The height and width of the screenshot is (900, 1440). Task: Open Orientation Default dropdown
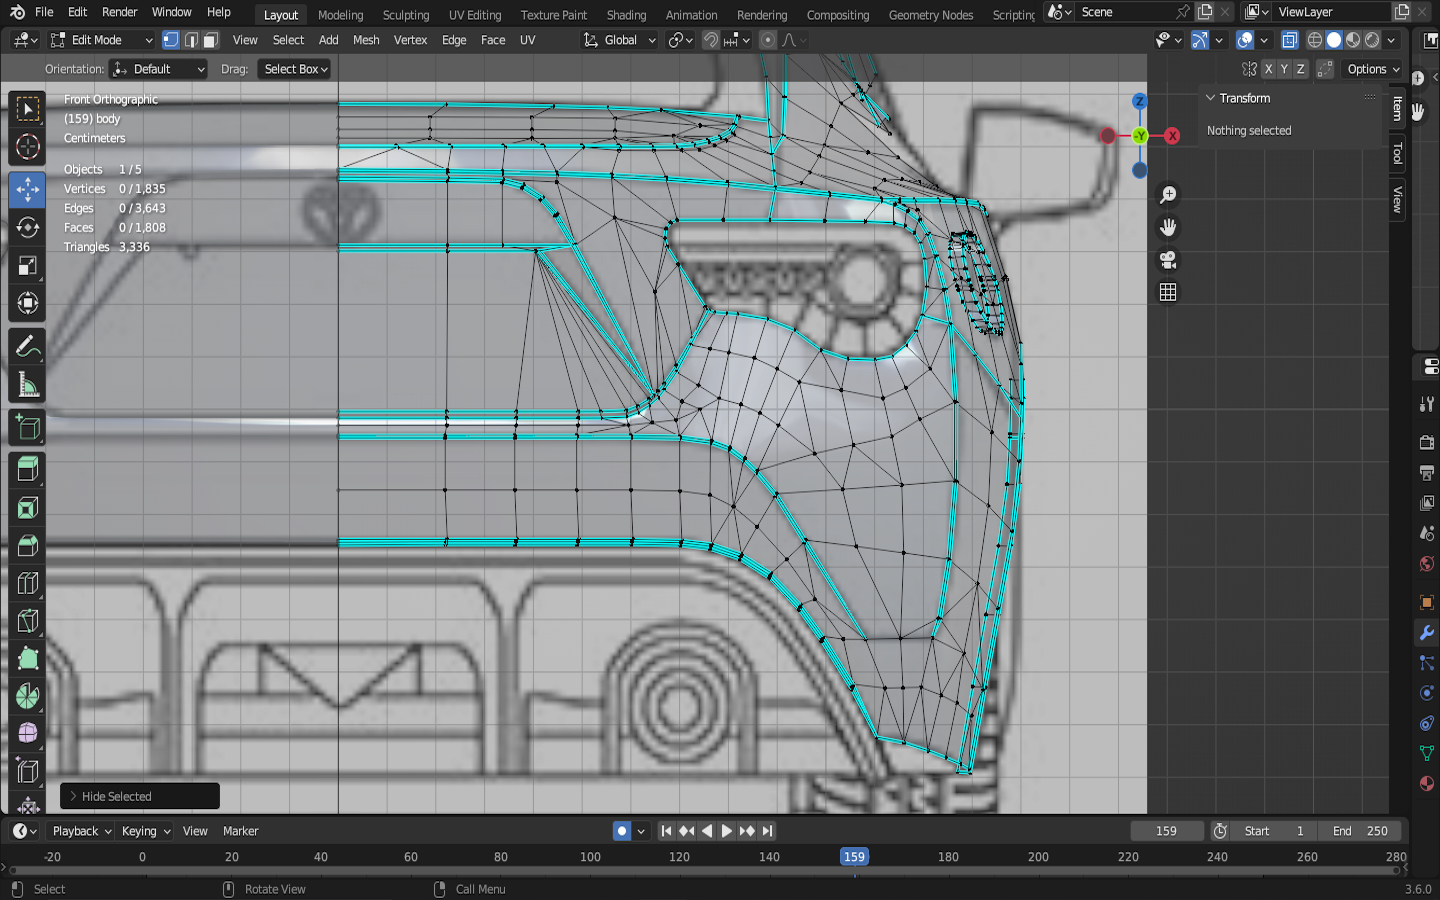coord(159,69)
